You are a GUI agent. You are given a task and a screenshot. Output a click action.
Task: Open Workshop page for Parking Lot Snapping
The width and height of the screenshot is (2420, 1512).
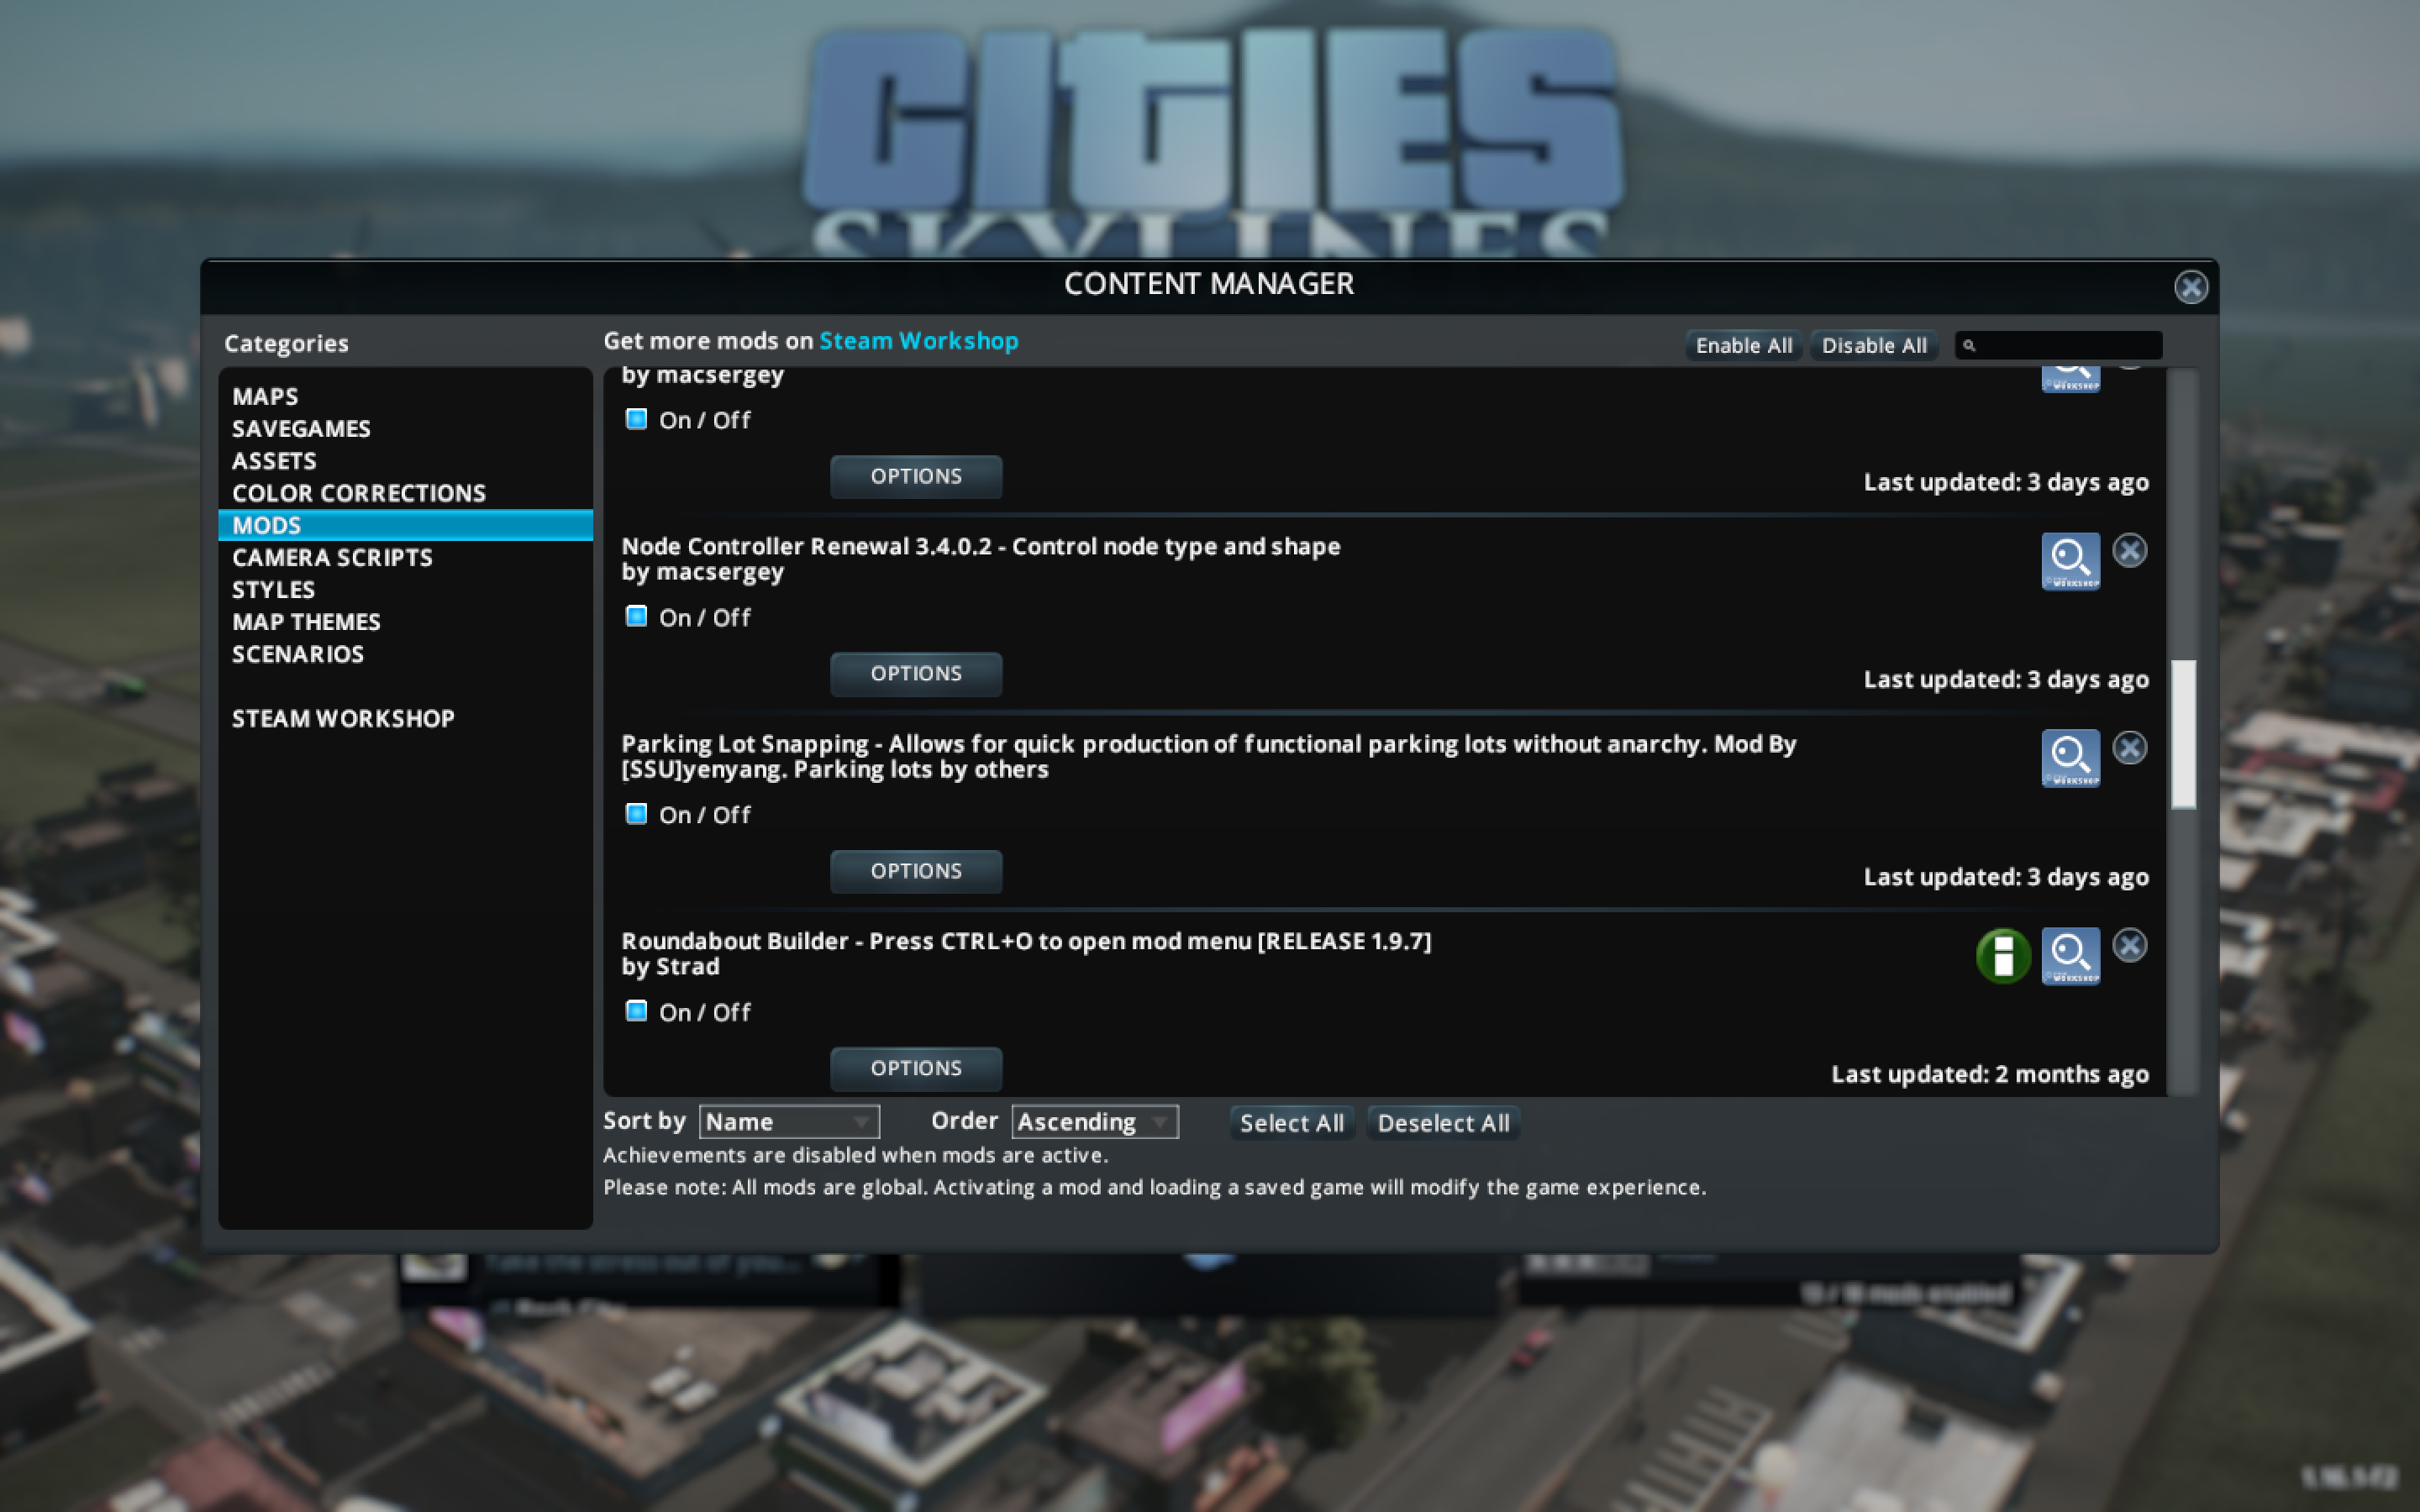pyautogui.click(x=2070, y=758)
